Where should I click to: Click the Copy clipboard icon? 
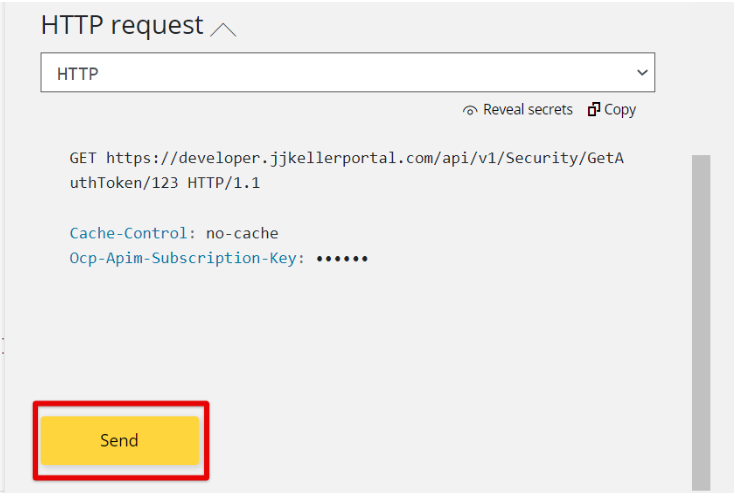(x=594, y=109)
